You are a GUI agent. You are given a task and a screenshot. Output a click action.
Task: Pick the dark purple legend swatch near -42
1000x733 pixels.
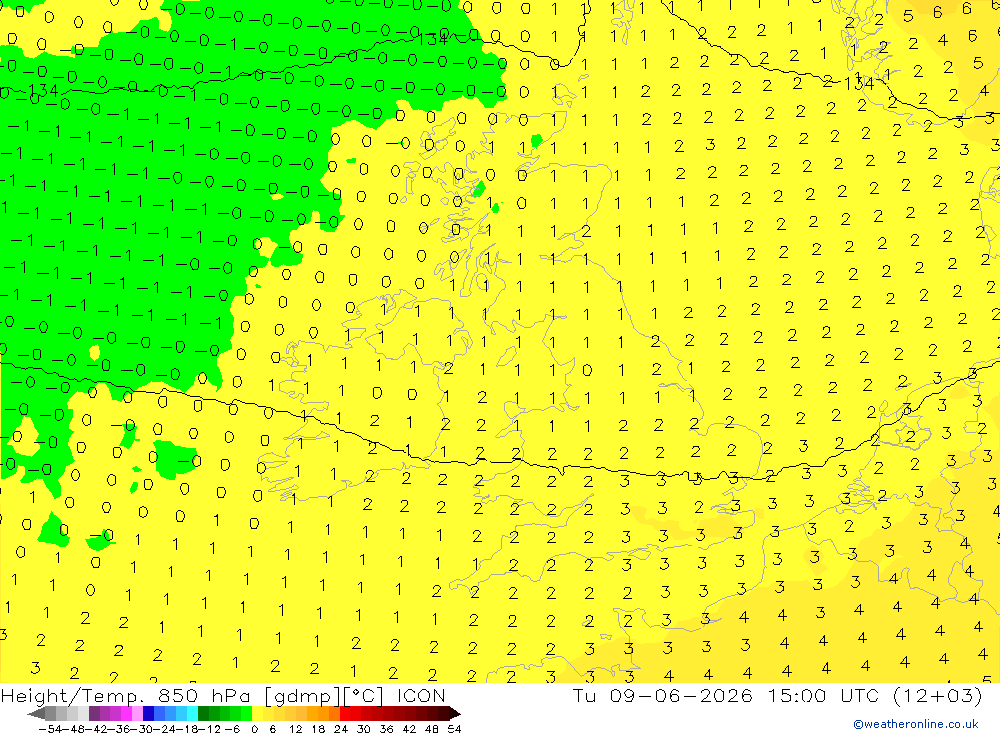pyautogui.click(x=94, y=714)
